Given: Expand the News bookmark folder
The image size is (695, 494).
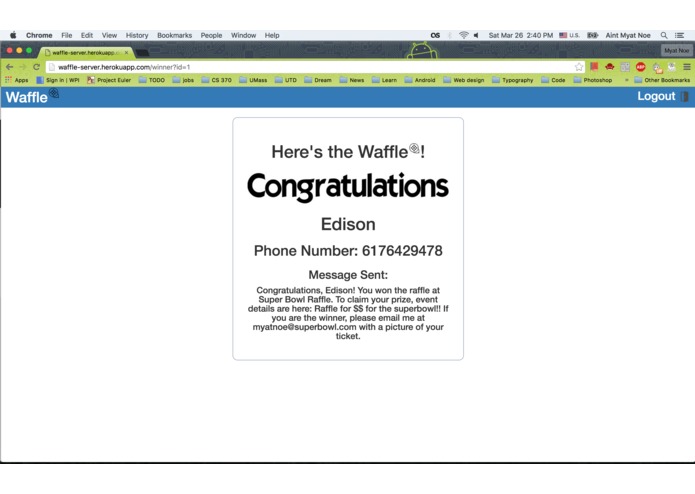Looking at the screenshot, I should click(x=352, y=80).
